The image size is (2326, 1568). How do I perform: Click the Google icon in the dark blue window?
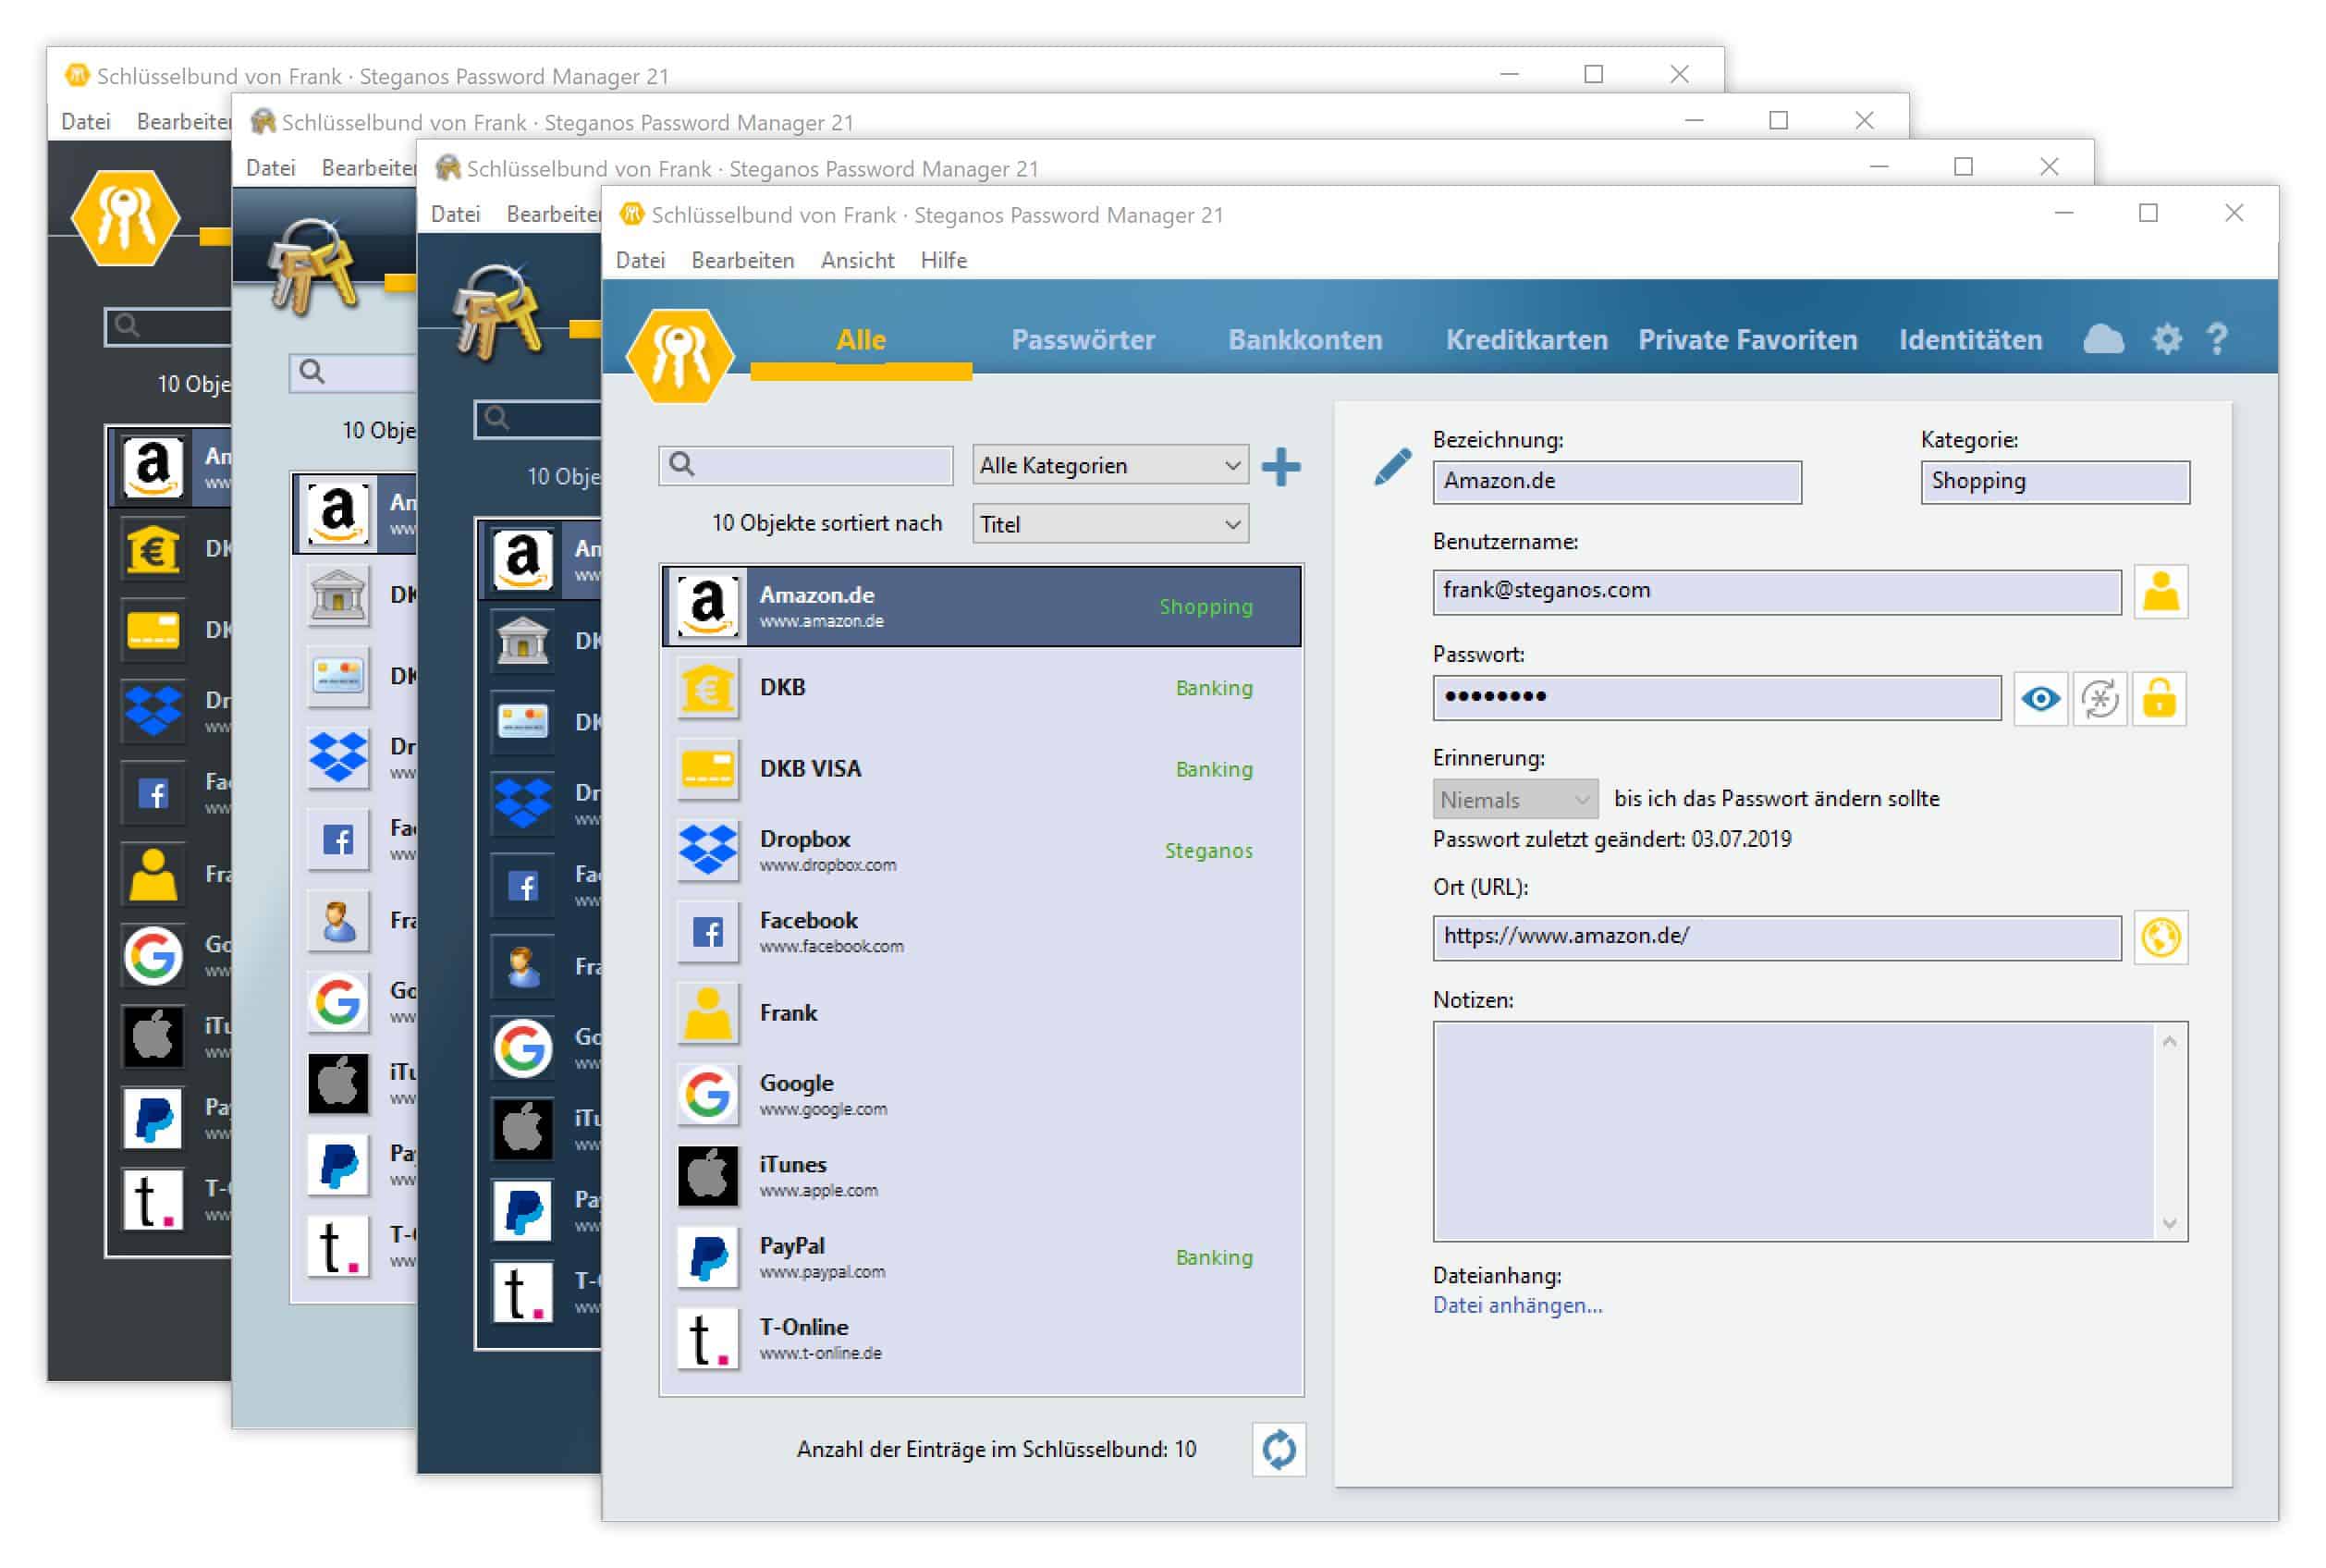coord(522,1047)
